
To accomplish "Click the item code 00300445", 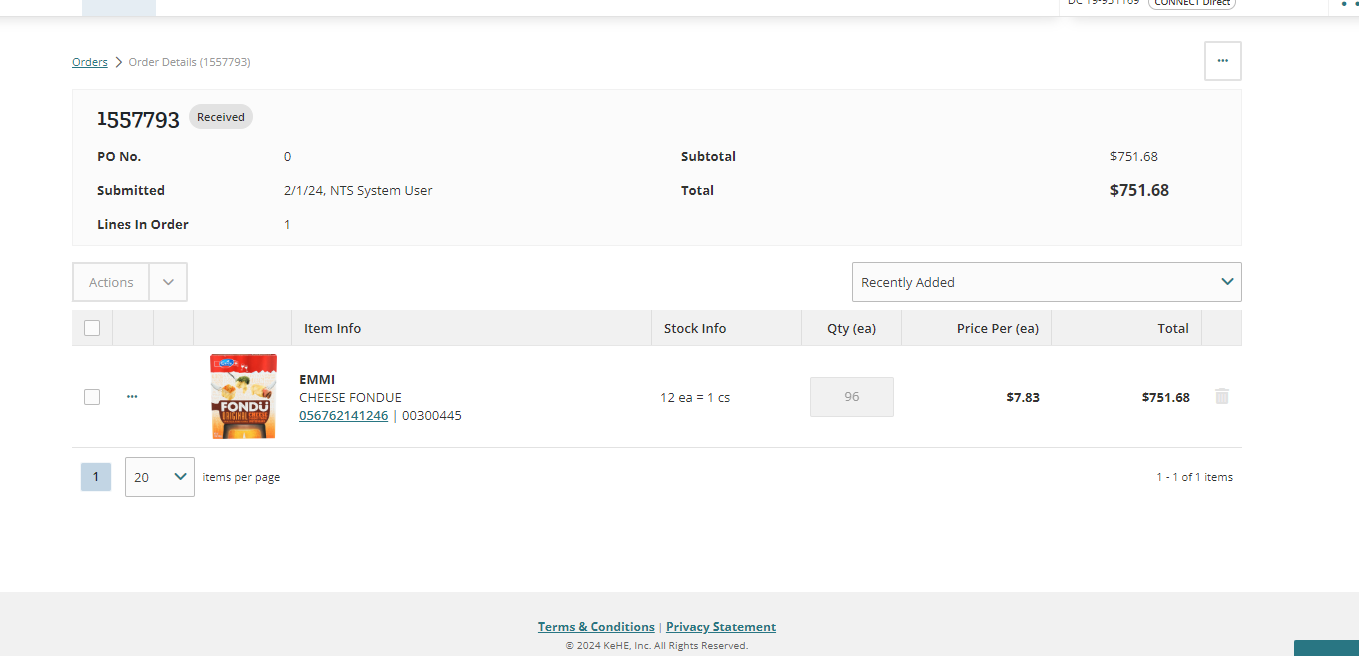I will pos(432,416).
